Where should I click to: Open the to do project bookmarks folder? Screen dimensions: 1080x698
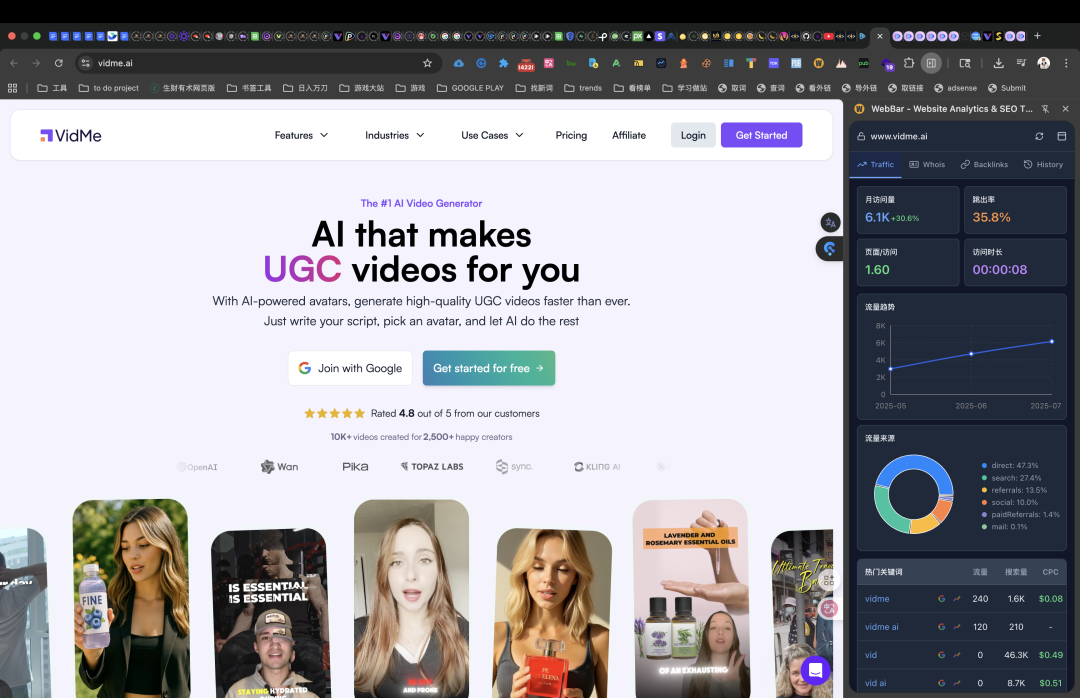tap(109, 88)
